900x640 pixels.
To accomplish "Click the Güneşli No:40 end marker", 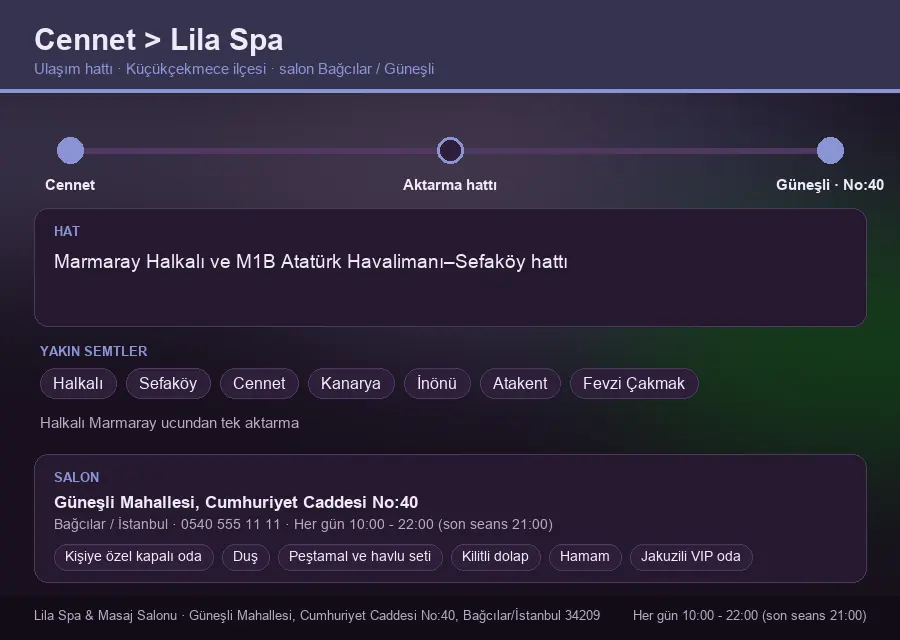I will [x=830, y=150].
